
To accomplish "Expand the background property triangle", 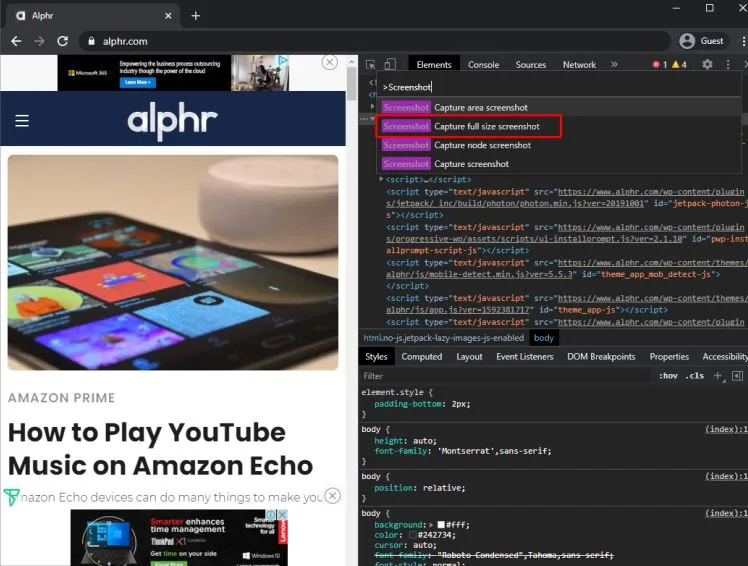I will click(431, 525).
